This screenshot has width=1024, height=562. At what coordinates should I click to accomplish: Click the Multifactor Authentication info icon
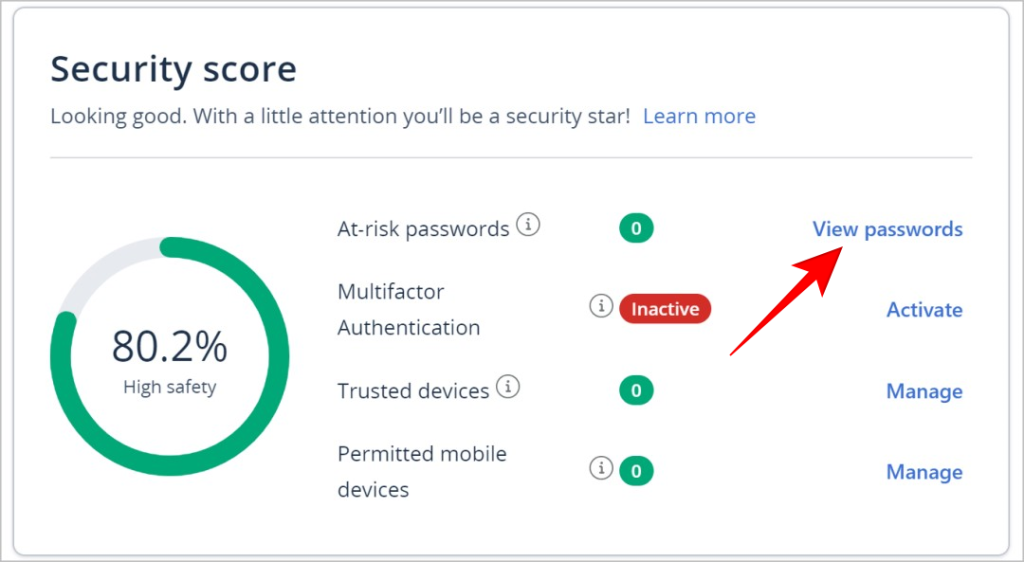pyautogui.click(x=600, y=307)
